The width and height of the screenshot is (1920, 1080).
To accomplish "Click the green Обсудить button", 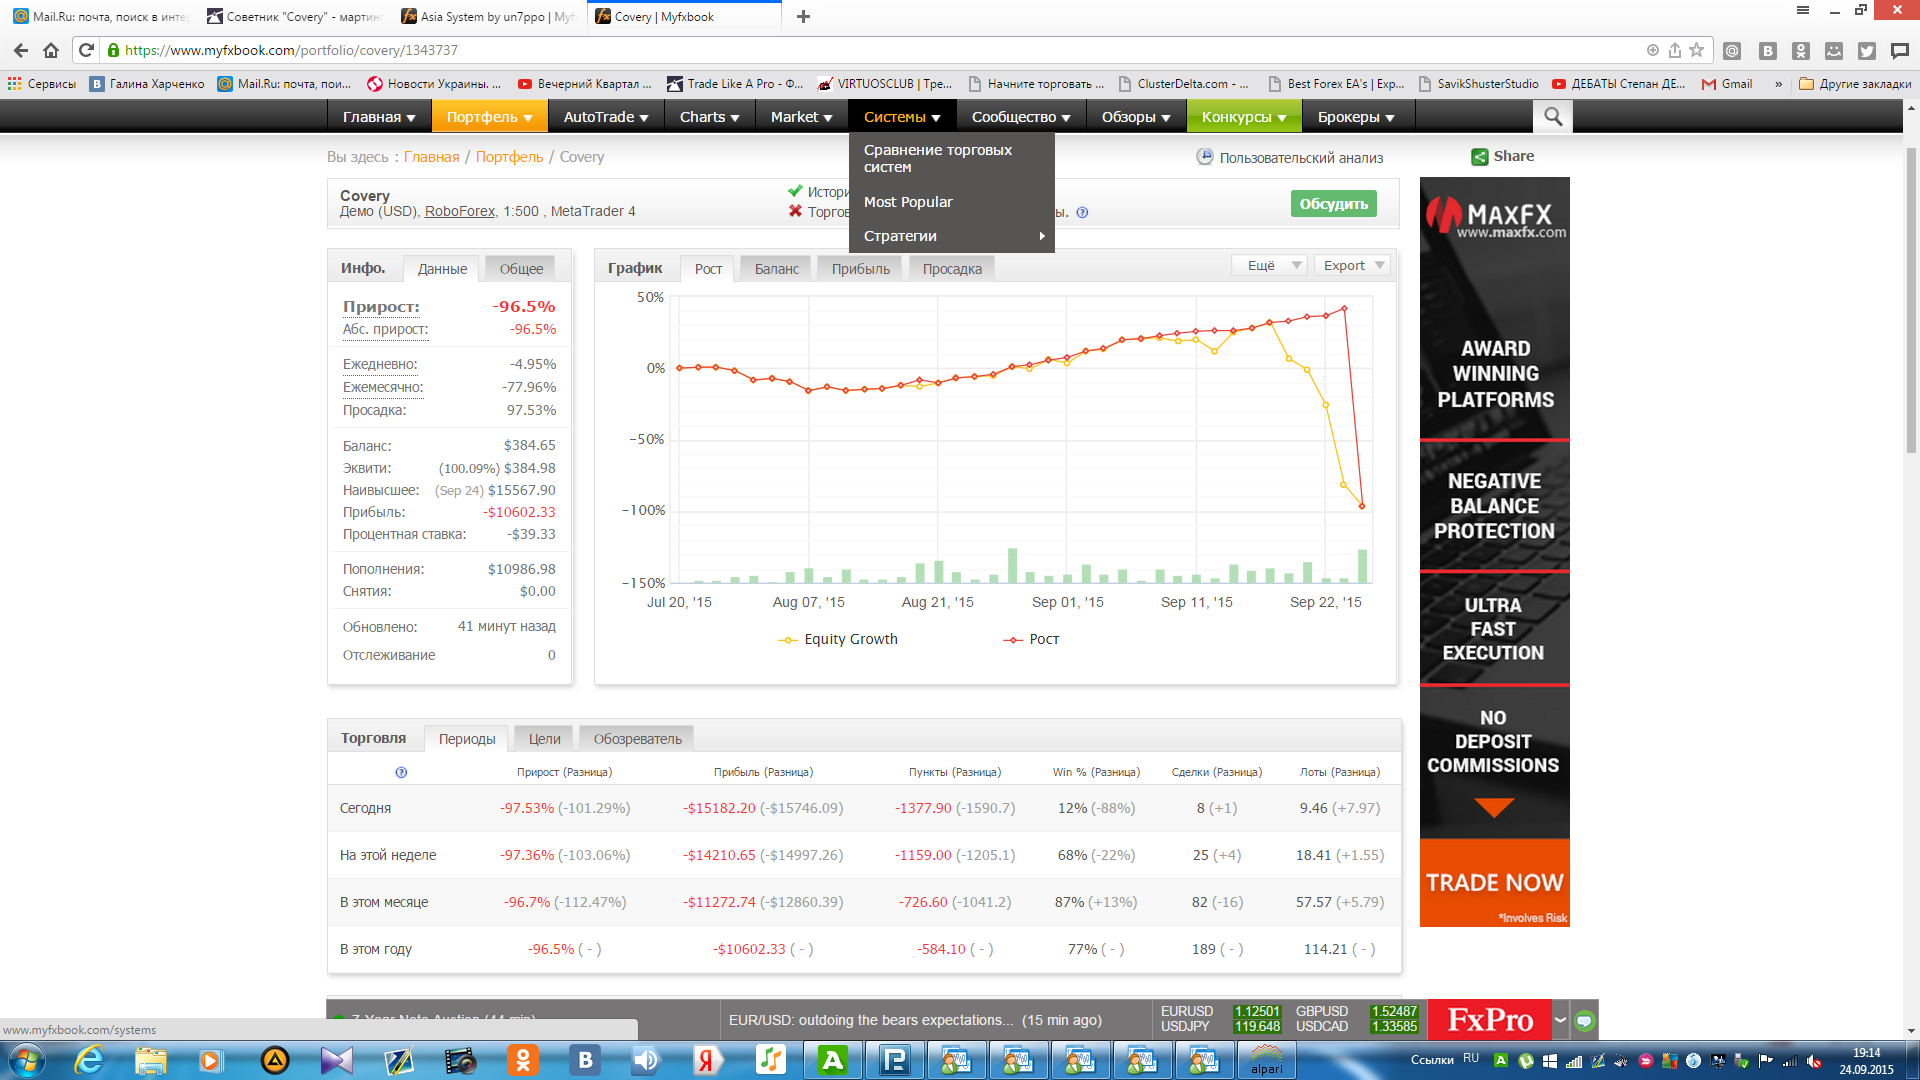I will [1333, 204].
